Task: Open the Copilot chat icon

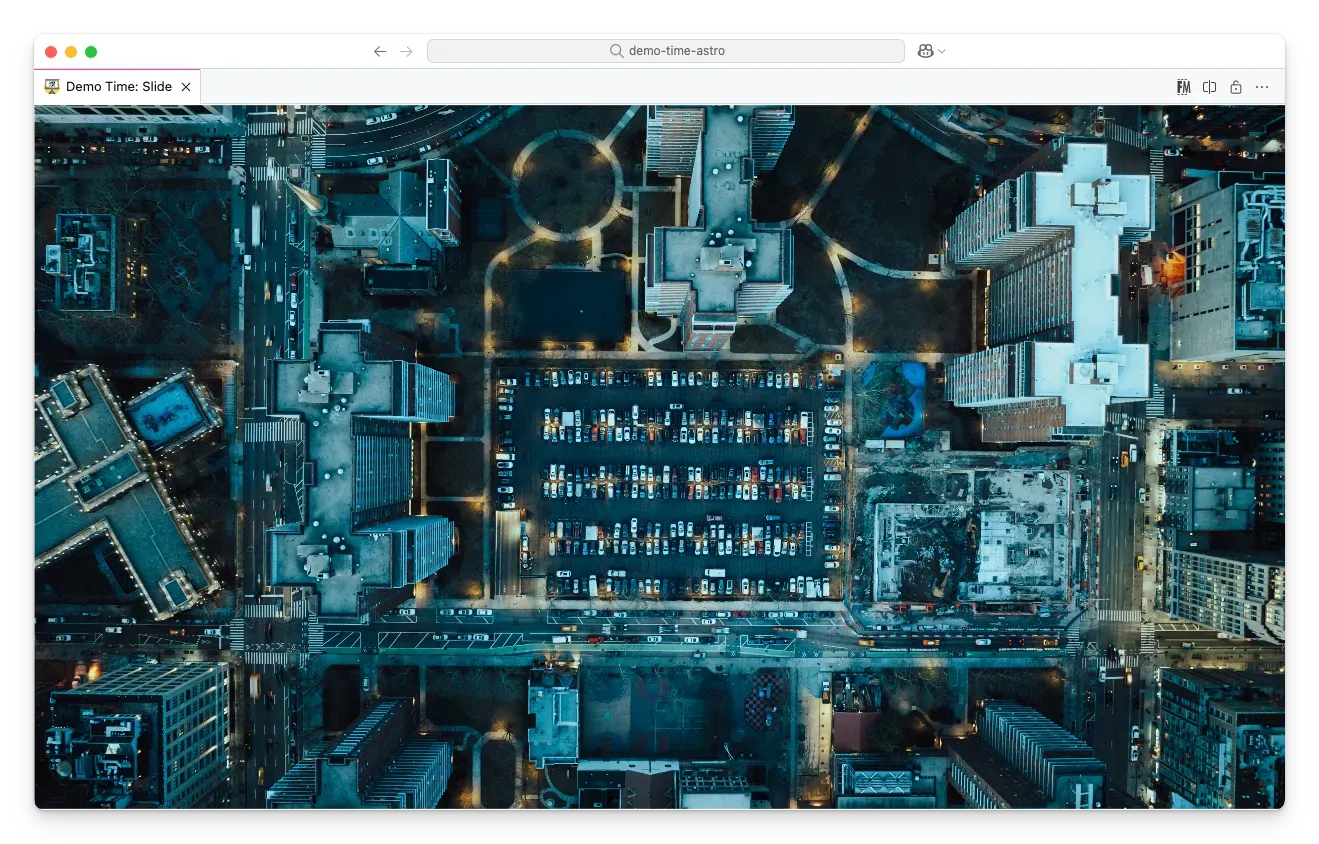Action: (x=926, y=51)
